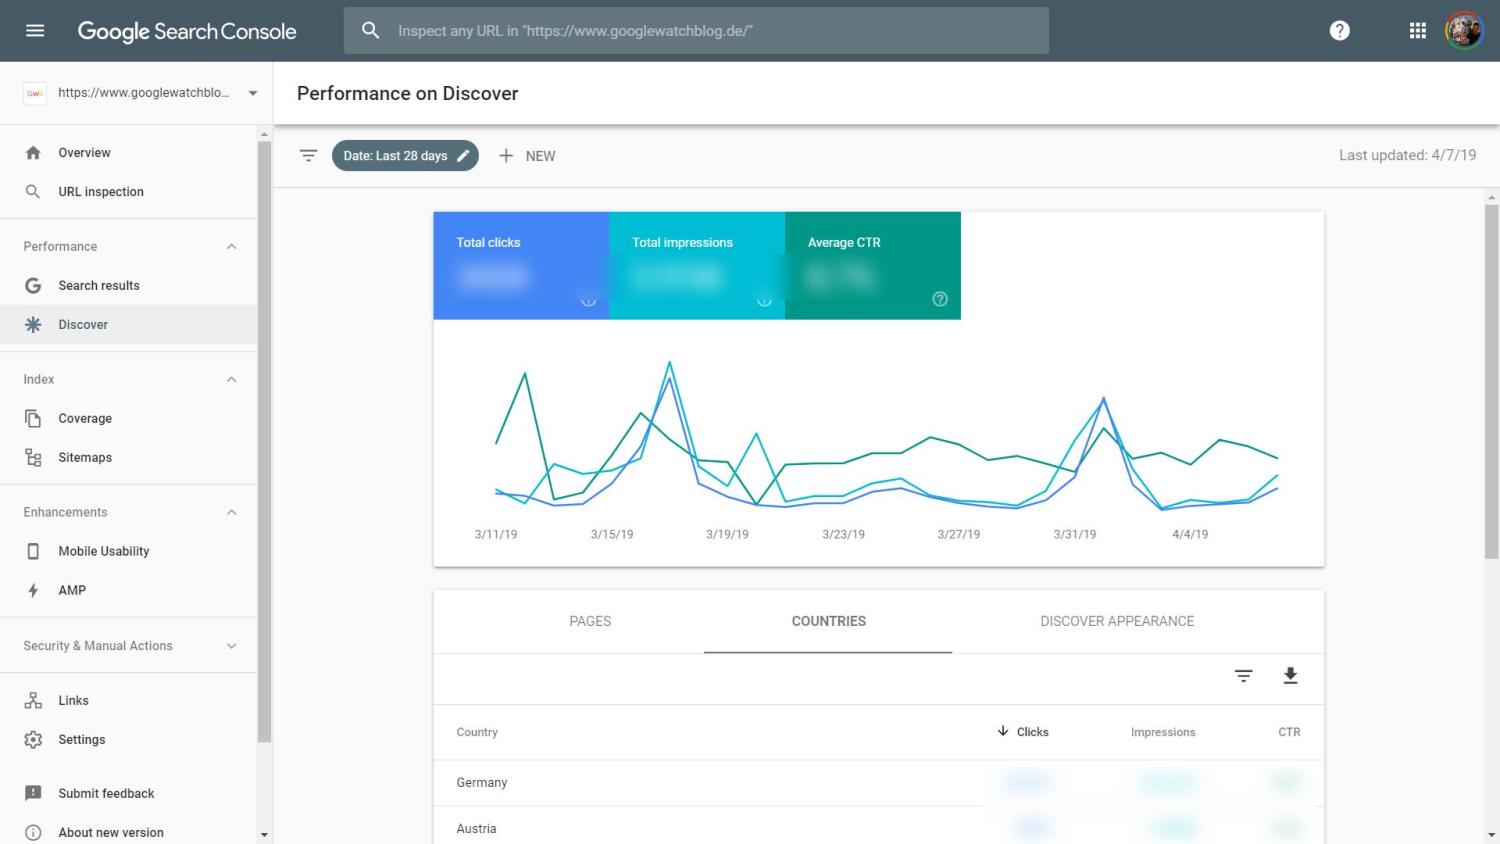Switch to the Discover Appearance tab

click(1117, 621)
